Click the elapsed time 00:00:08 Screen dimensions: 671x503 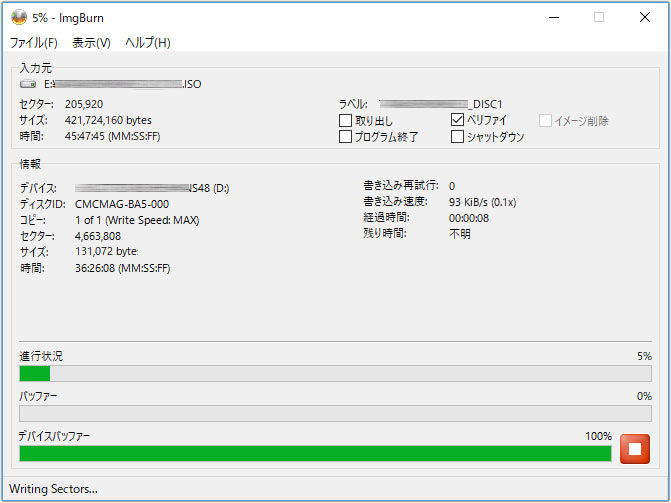[x=469, y=218]
